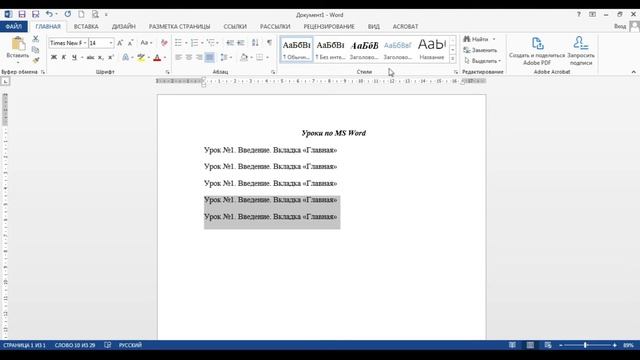640x360 pixels.
Task: Toggle superscript formatting
Action: (111, 58)
